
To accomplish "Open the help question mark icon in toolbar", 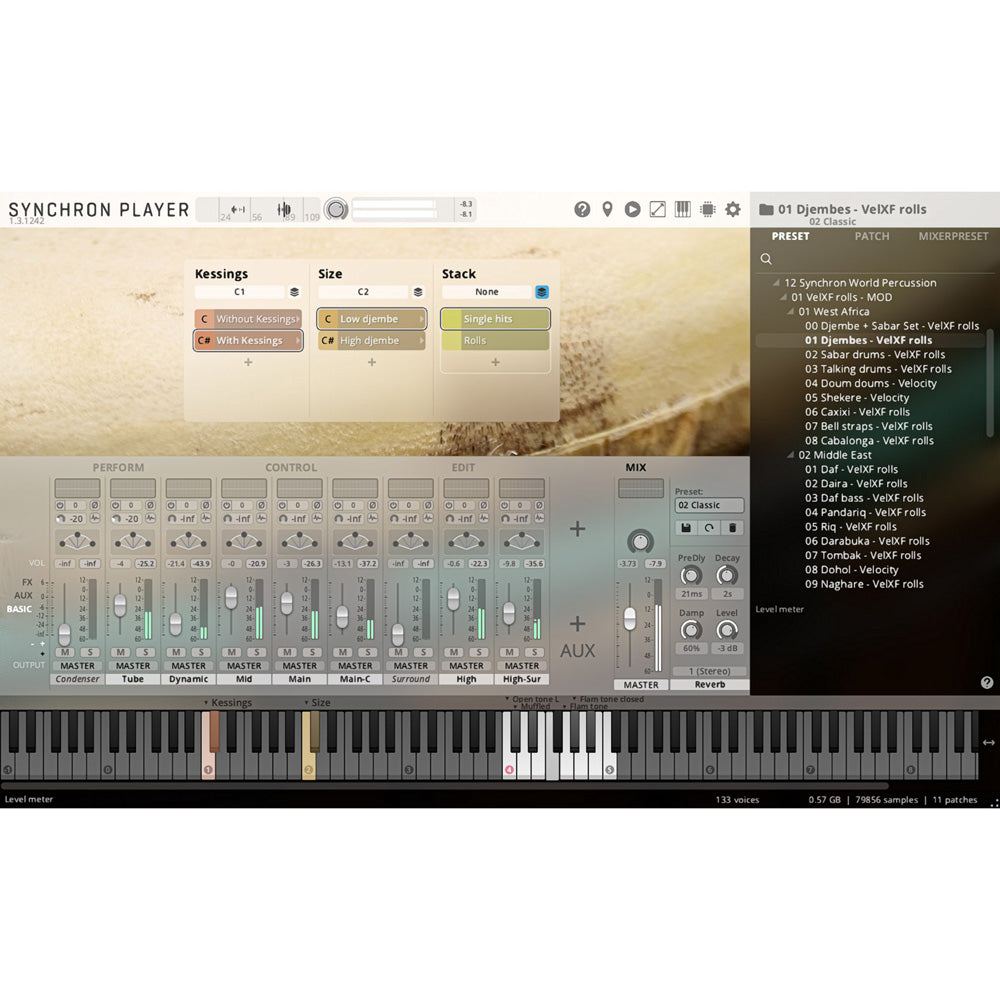I will tap(582, 209).
